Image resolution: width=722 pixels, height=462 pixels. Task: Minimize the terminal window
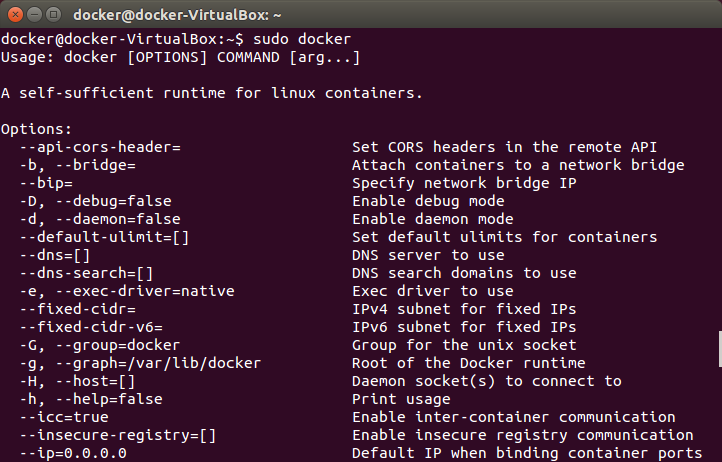[35, 14]
